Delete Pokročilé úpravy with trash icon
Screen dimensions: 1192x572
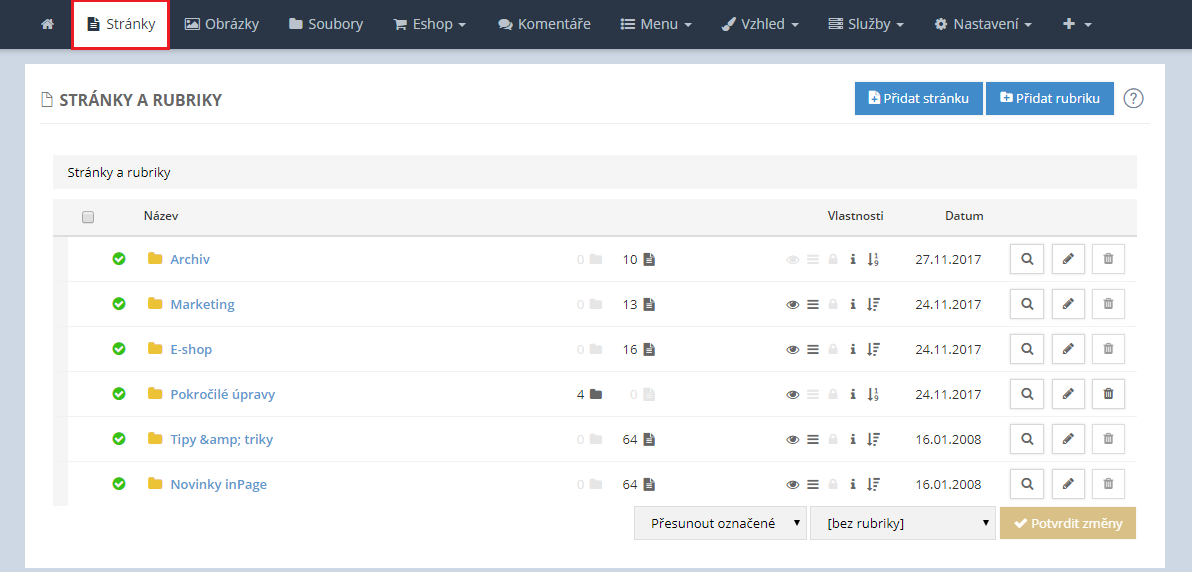coord(1108,394)
